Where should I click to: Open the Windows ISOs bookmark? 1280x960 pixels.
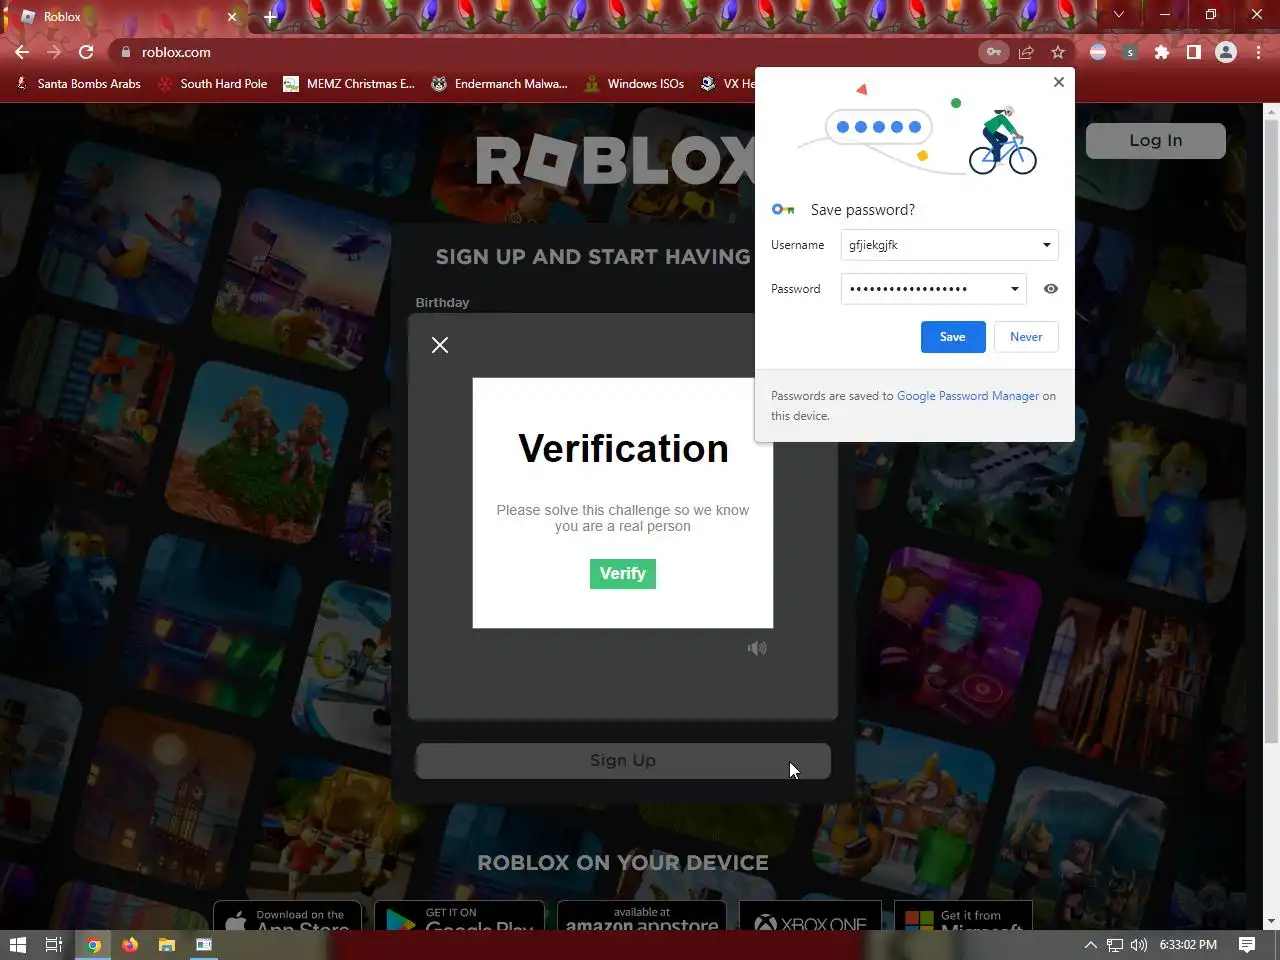click(x=634, y=84)
